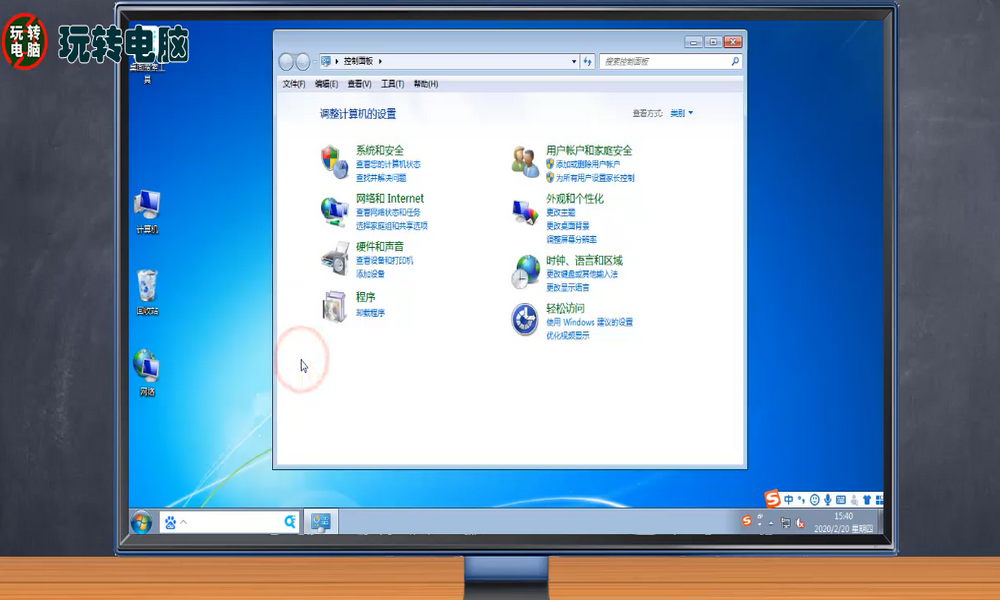Open the 帮助(H) menu
Screen dimensions: 1000x600
tap(425, 84)
